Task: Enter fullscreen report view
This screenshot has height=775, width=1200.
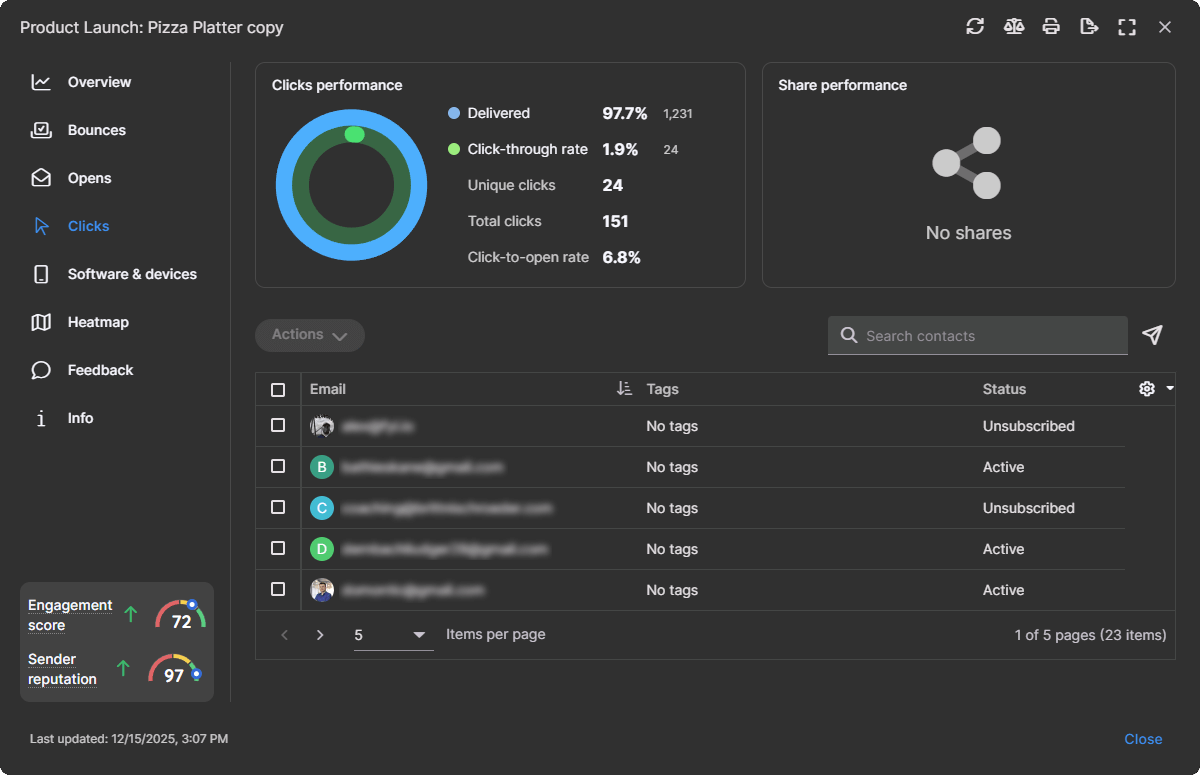Action: click(x=1127, y=27)
